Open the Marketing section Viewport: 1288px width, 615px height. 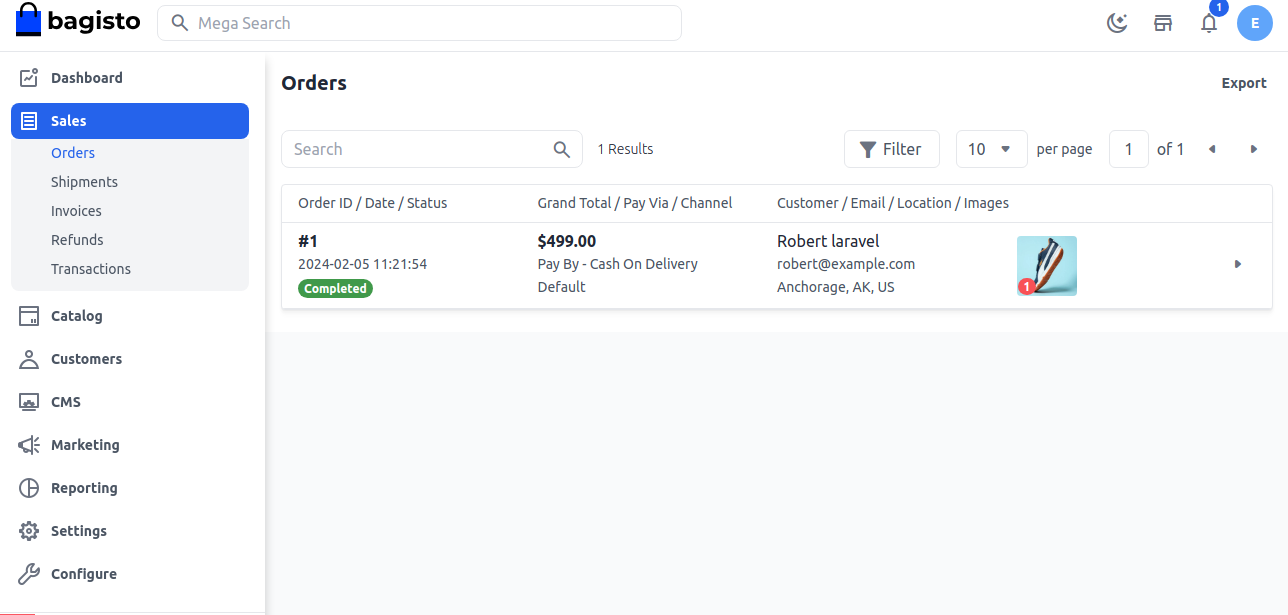point(85,445)
